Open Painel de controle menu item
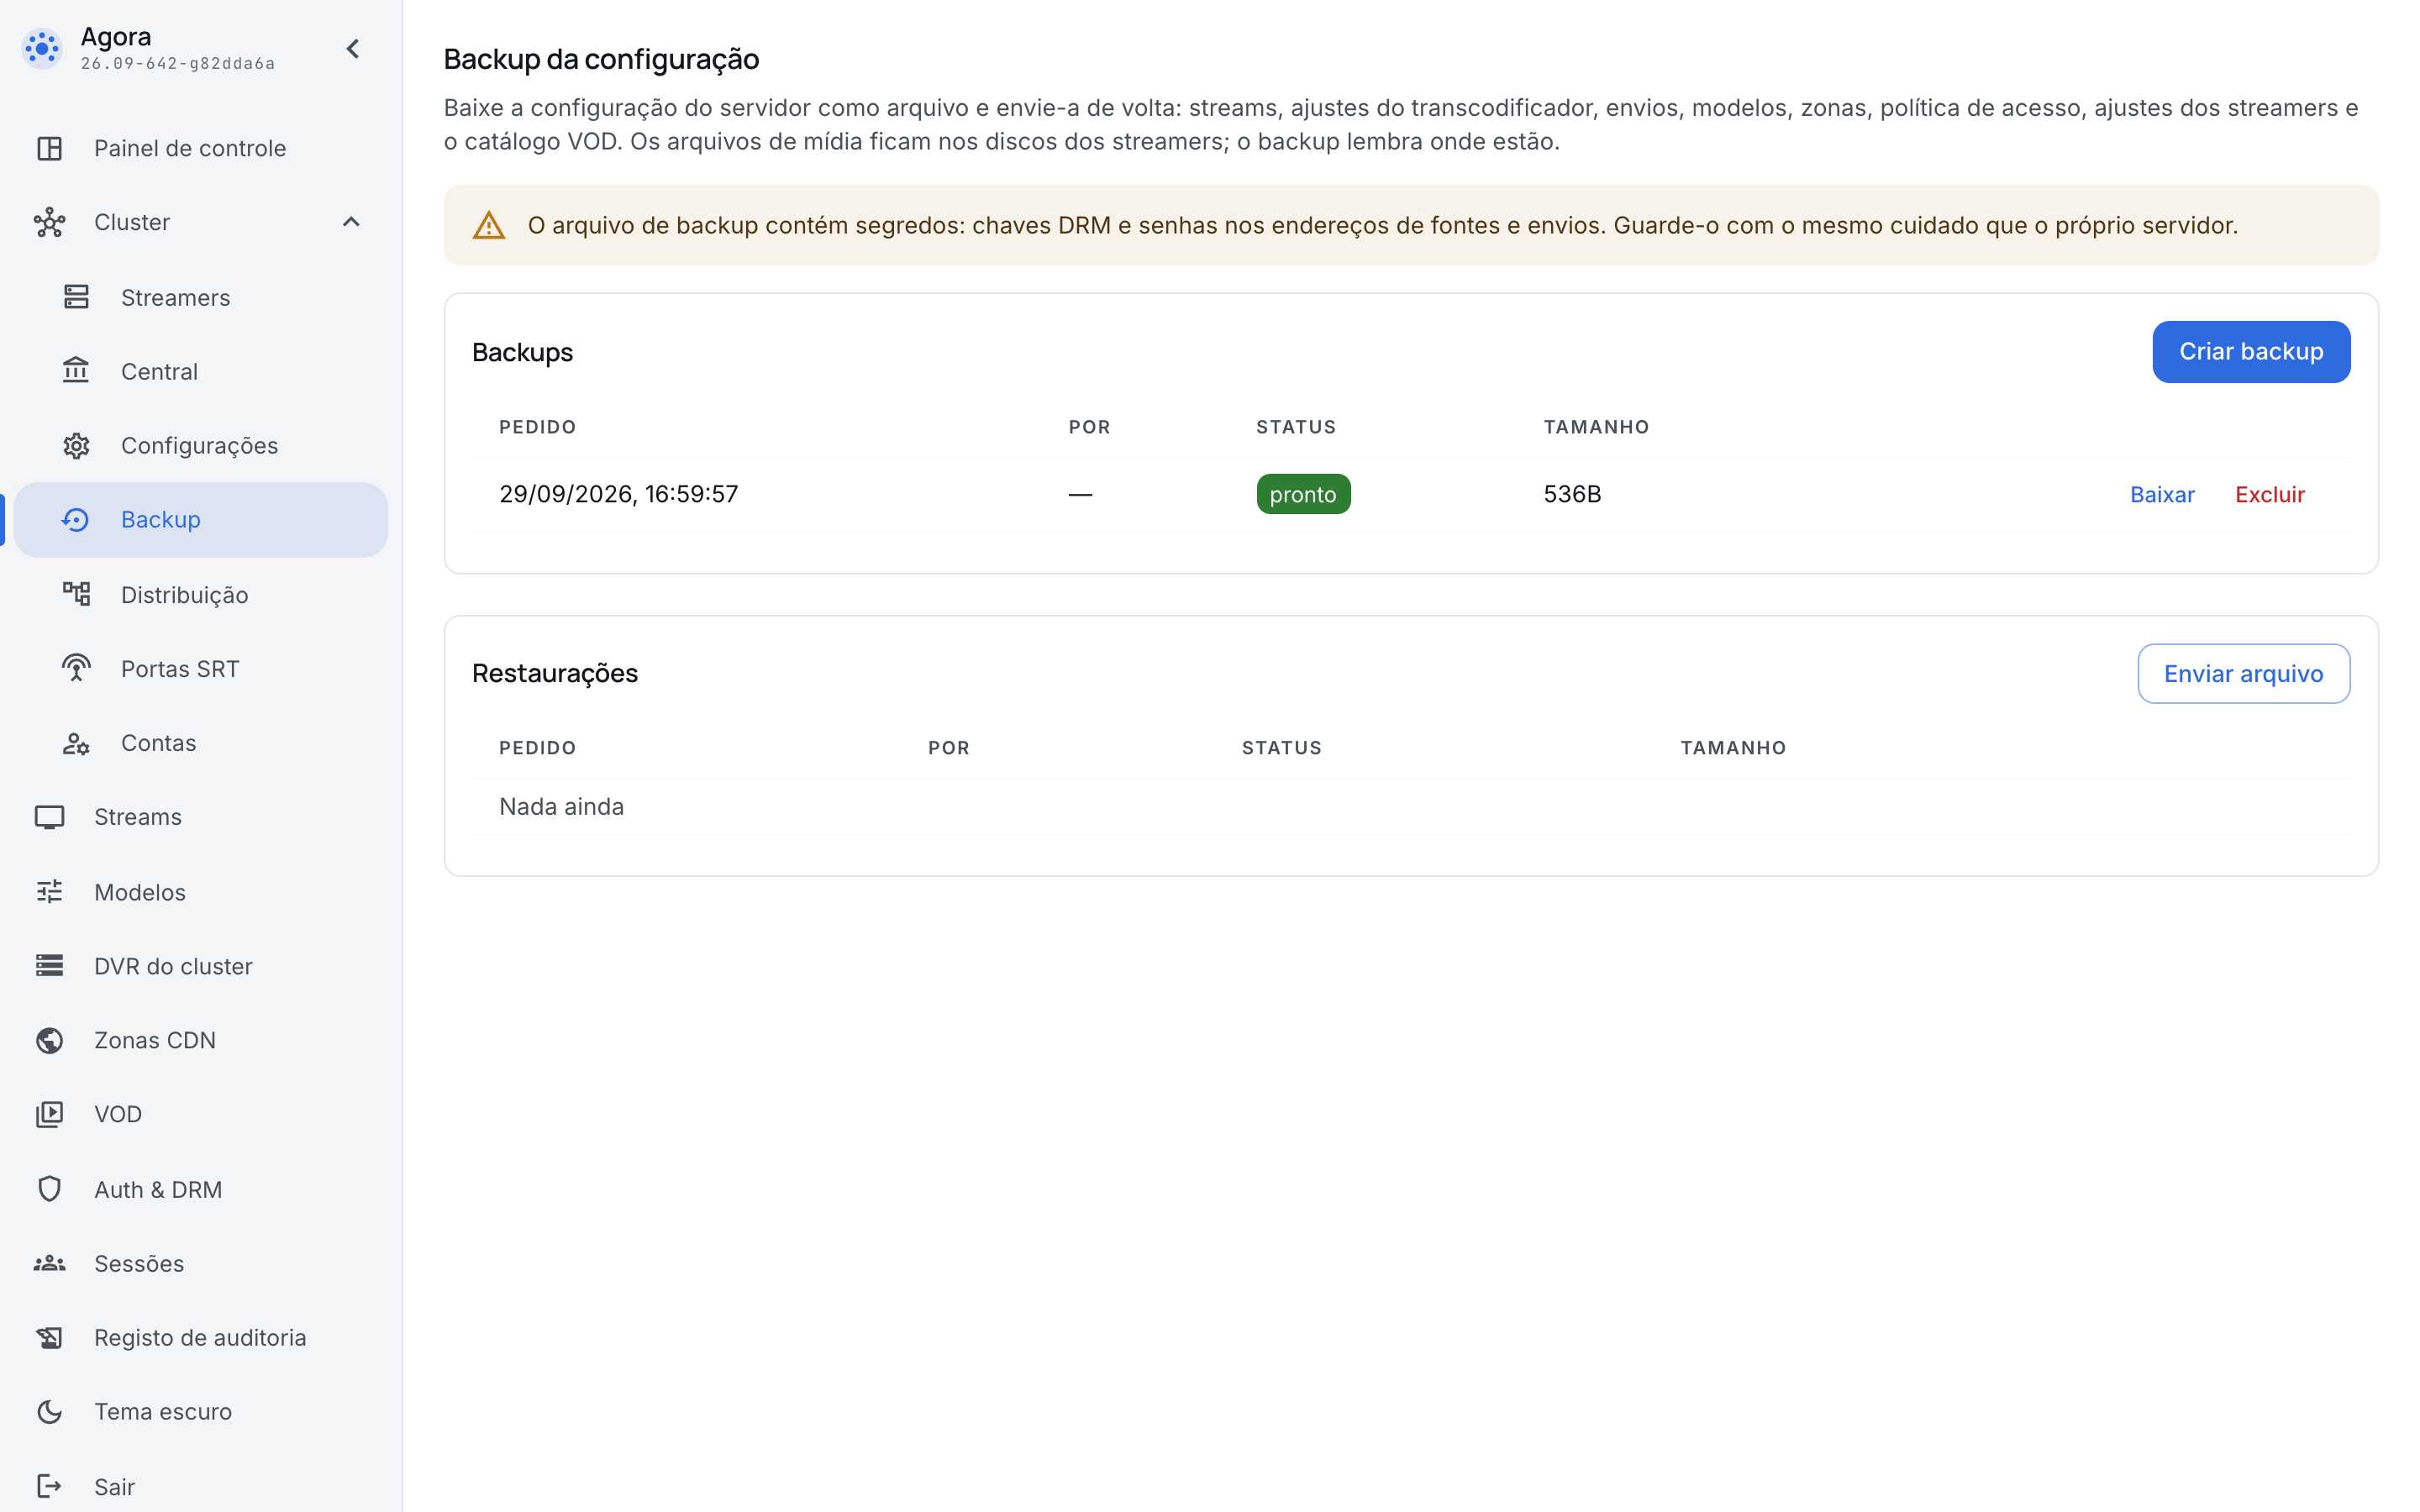This screenshot has width=2420, height=1512. 200,148
